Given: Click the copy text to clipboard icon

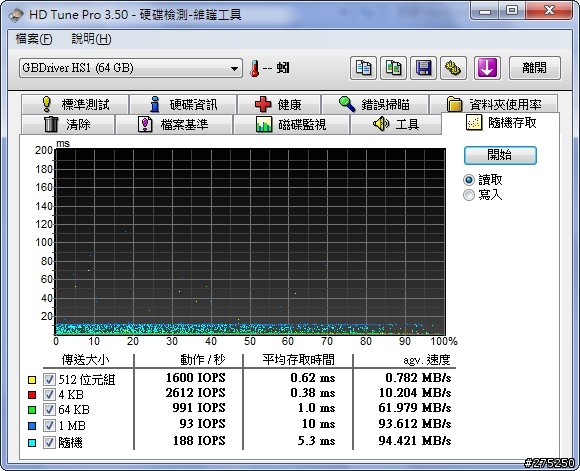Looking at the screenshot, I should [363, 68].
